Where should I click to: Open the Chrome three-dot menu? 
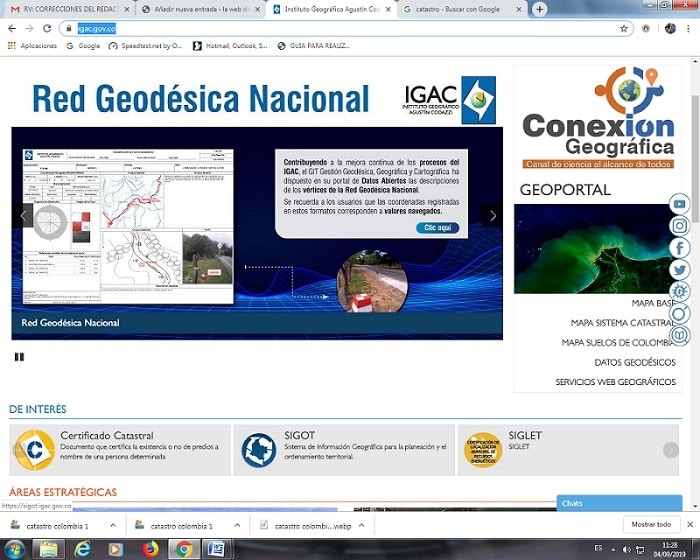pyautogui.click(x=688, y=29)
